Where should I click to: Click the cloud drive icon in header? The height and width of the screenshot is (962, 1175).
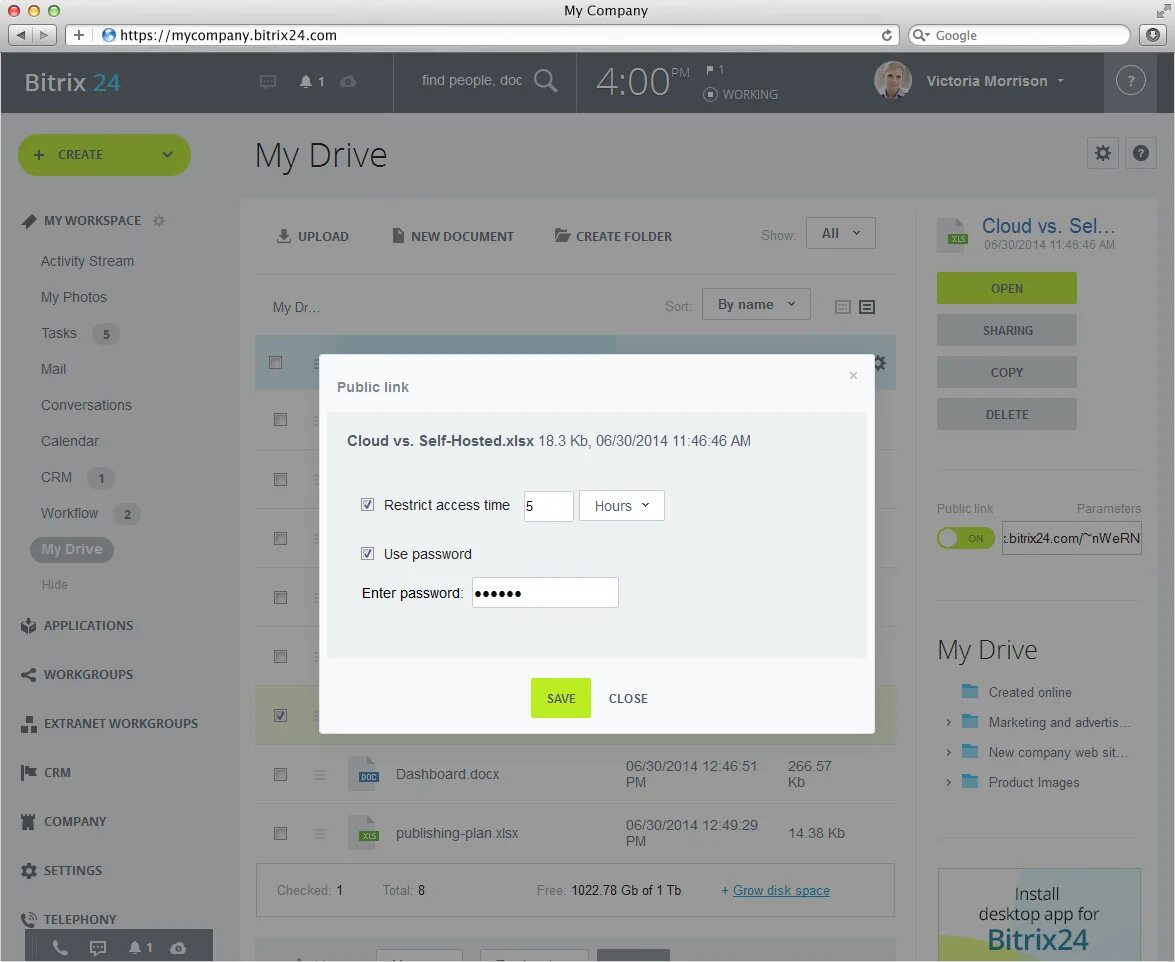(x=348, y=81)
